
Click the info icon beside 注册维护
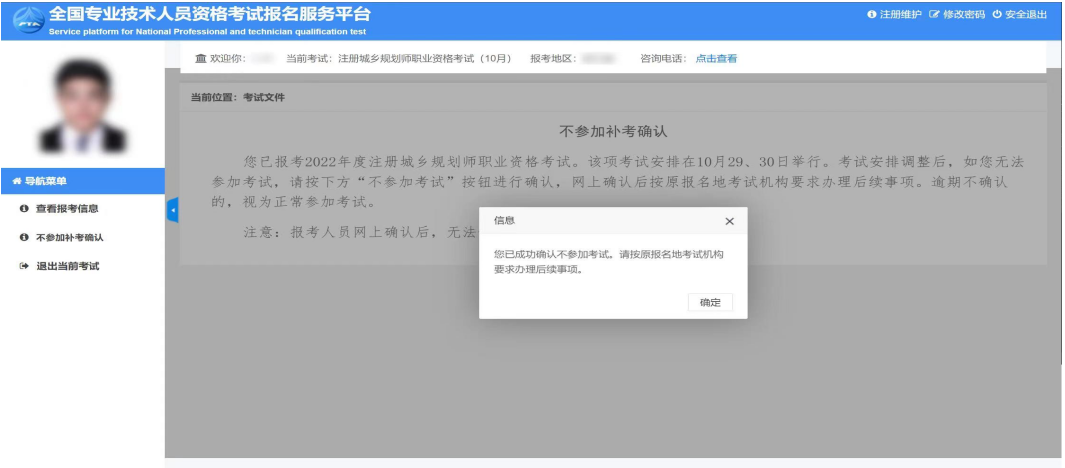[871, 15]
